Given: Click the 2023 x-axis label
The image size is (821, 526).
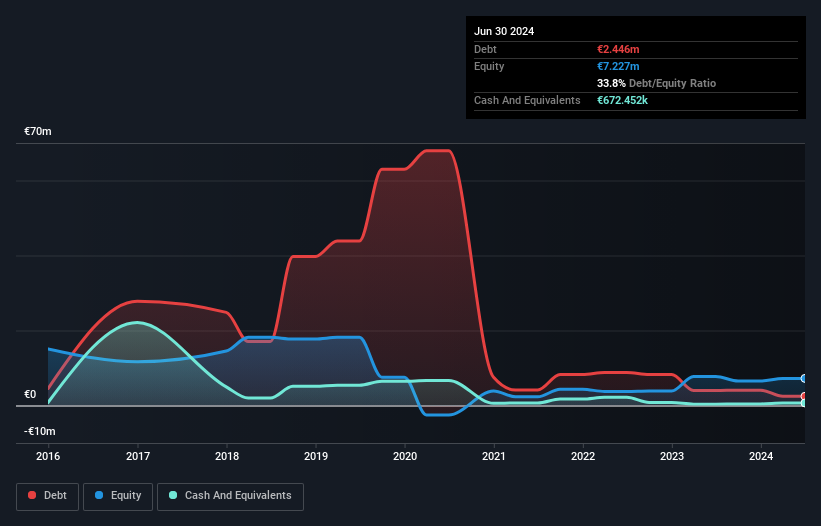Looking at the screenshot, I should pyautogui.click(x=672, y=456).
